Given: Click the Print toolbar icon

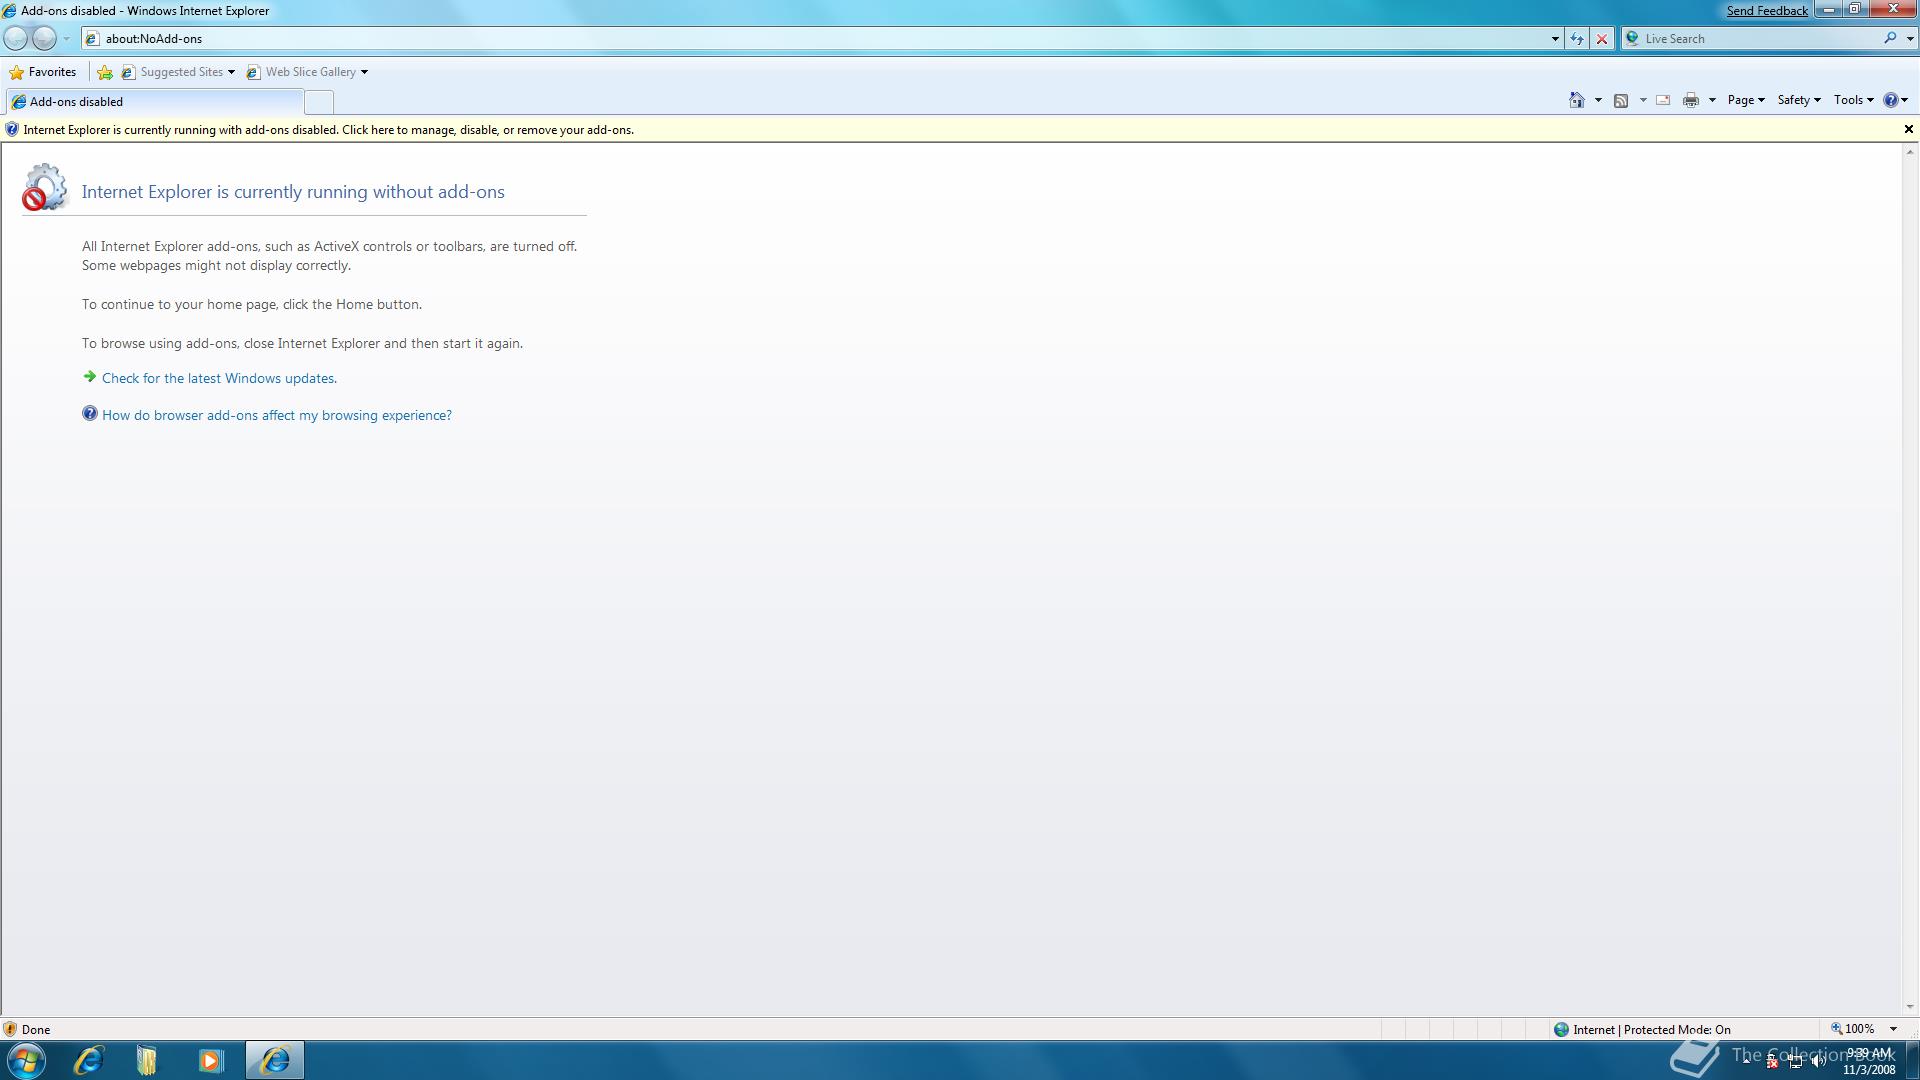Looking at the screenshot, I should click(x=1691, y=100).
